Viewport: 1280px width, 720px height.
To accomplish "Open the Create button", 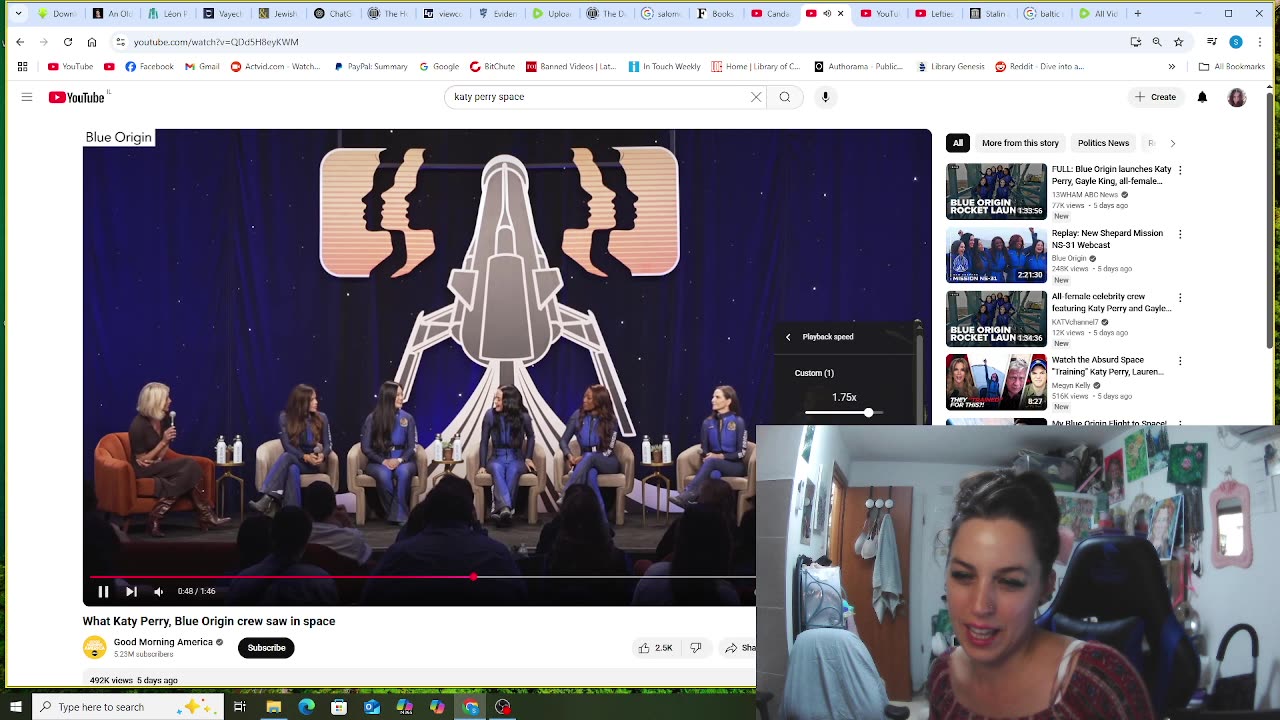I will click(x=1155, y=97).
